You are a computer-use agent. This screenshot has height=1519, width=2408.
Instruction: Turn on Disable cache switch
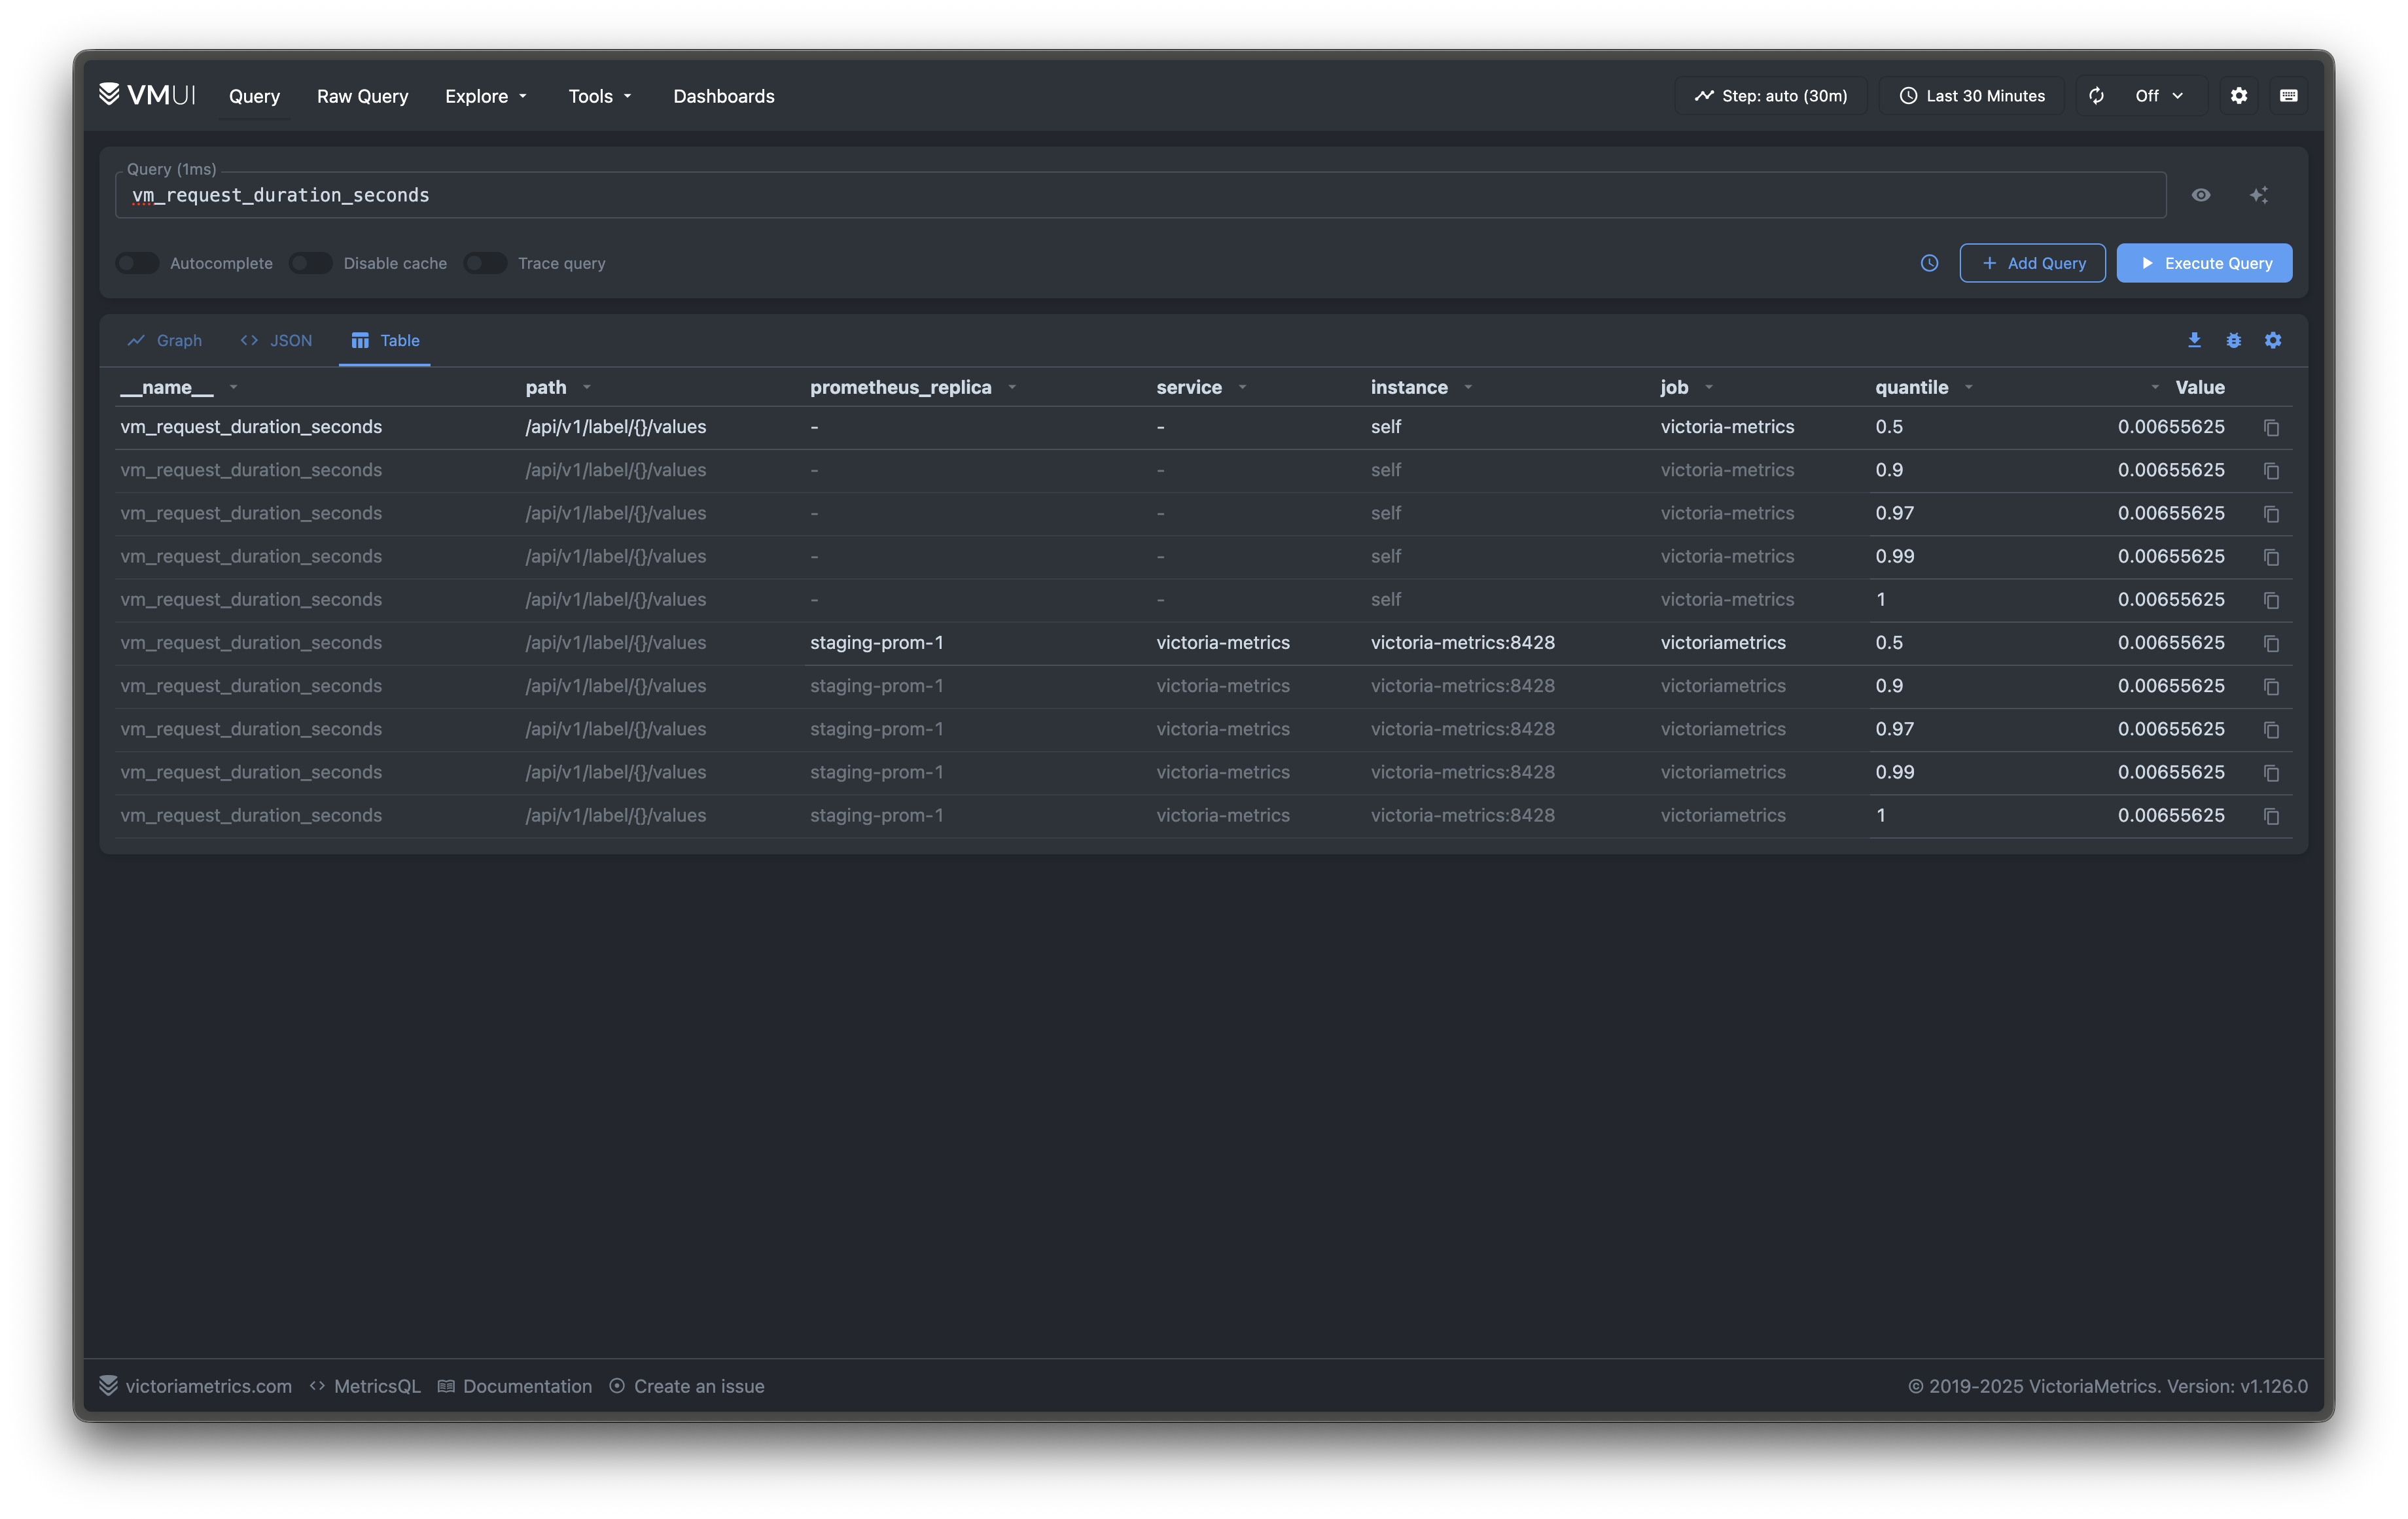(x=311, y=263)
